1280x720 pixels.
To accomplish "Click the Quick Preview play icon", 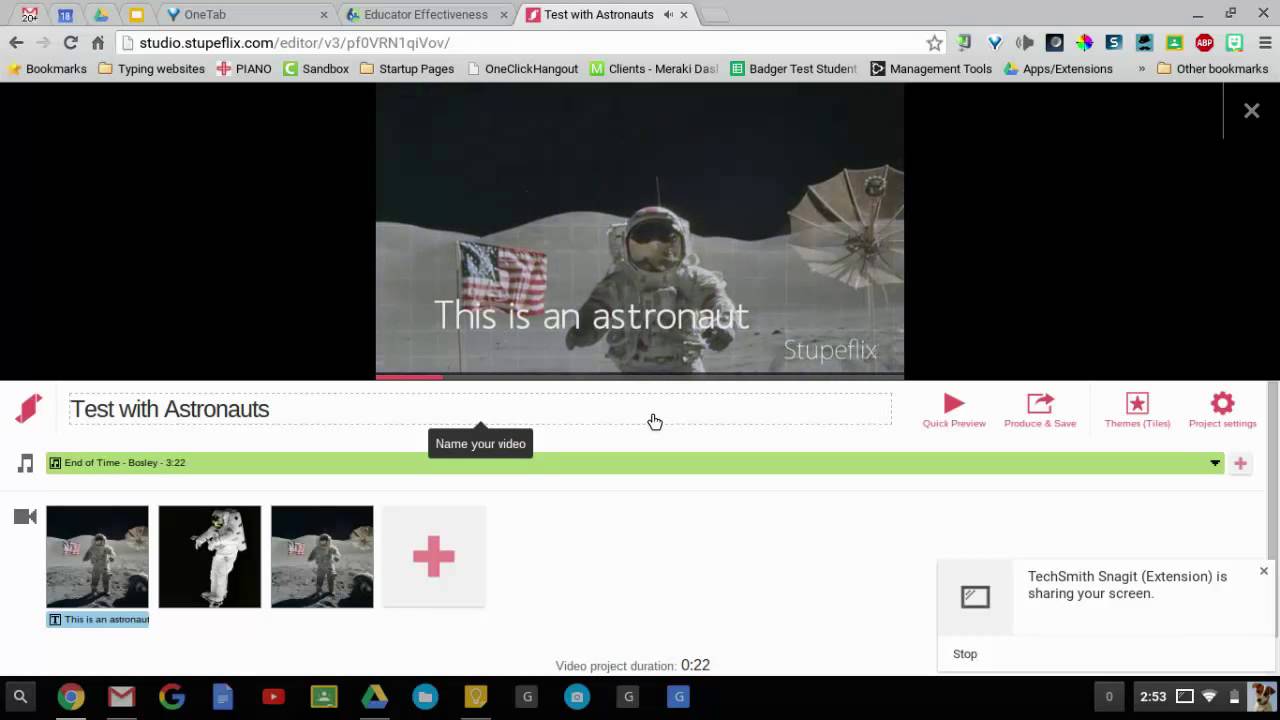I will (x=954, y=403).
